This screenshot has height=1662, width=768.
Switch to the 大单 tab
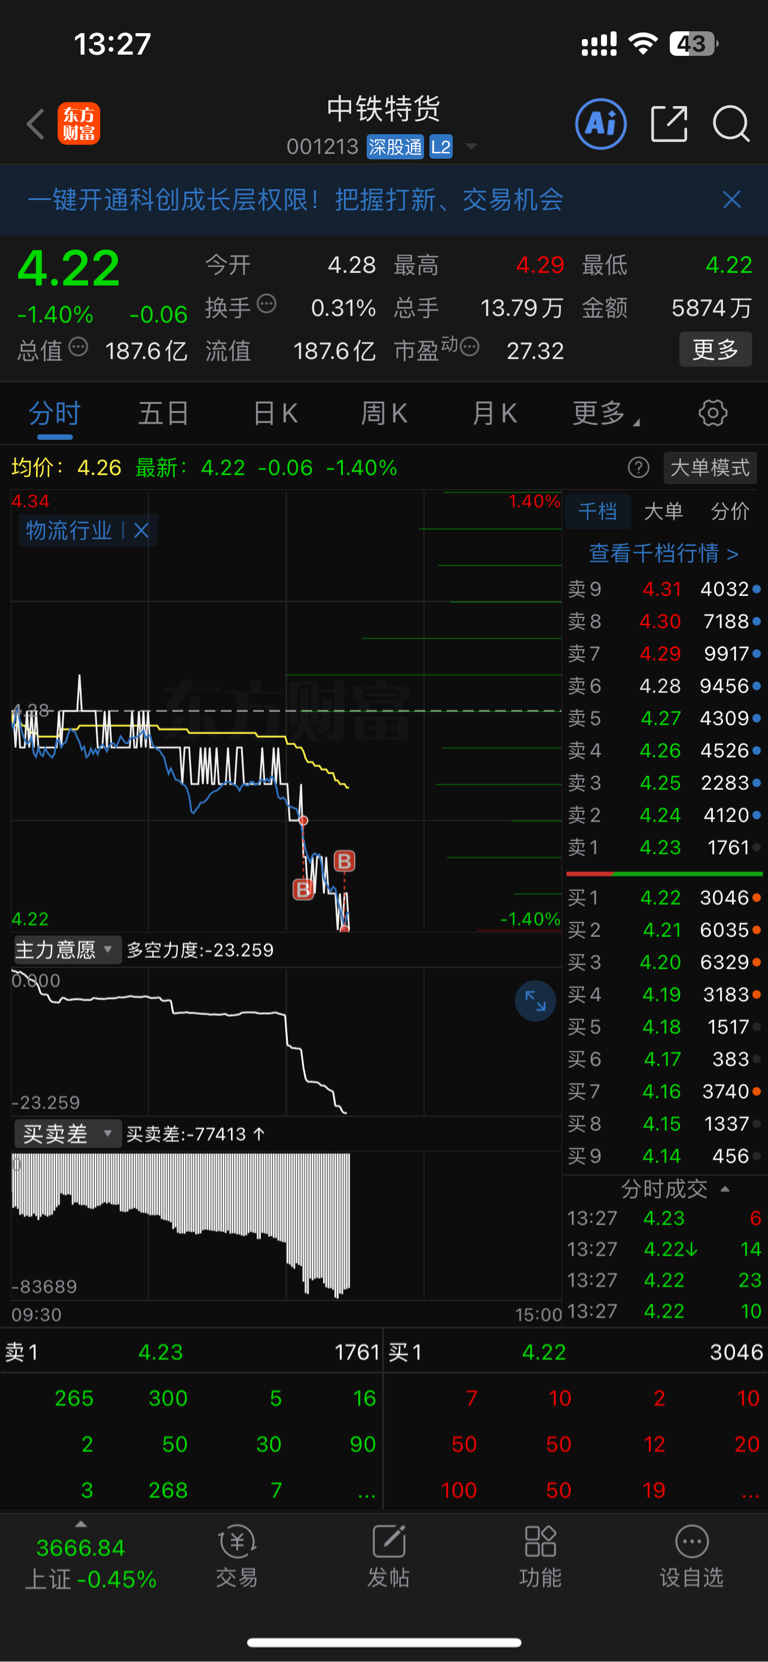tap(663, 511)
